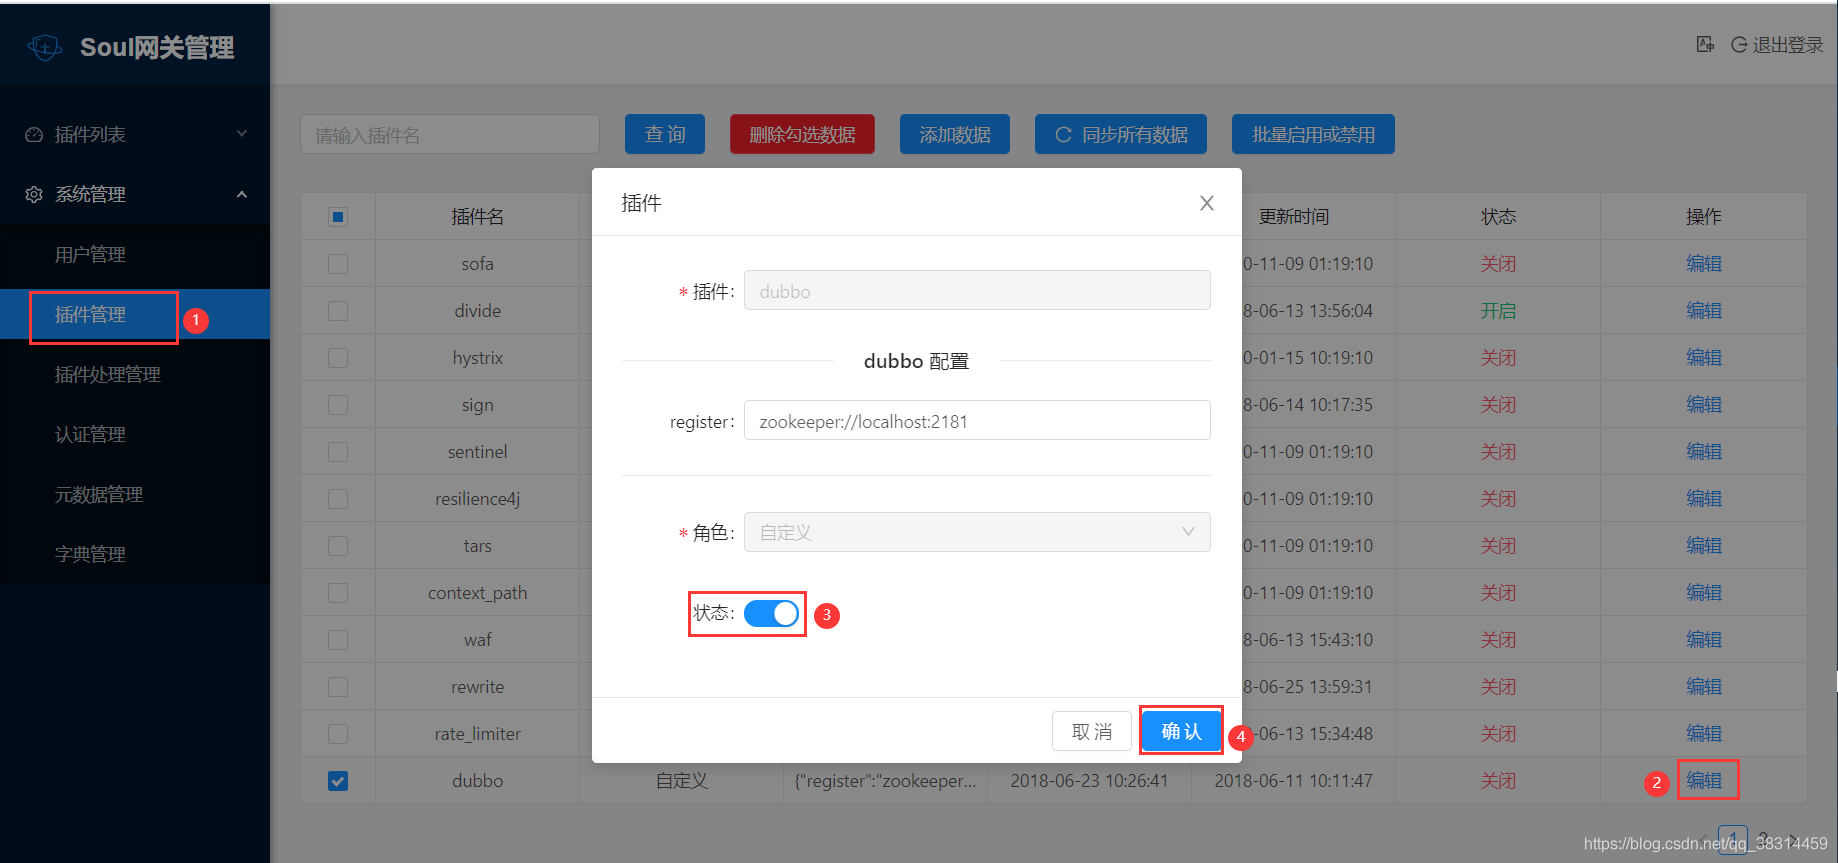Check the hystrix row checkbox

click(x=338, y=358)
